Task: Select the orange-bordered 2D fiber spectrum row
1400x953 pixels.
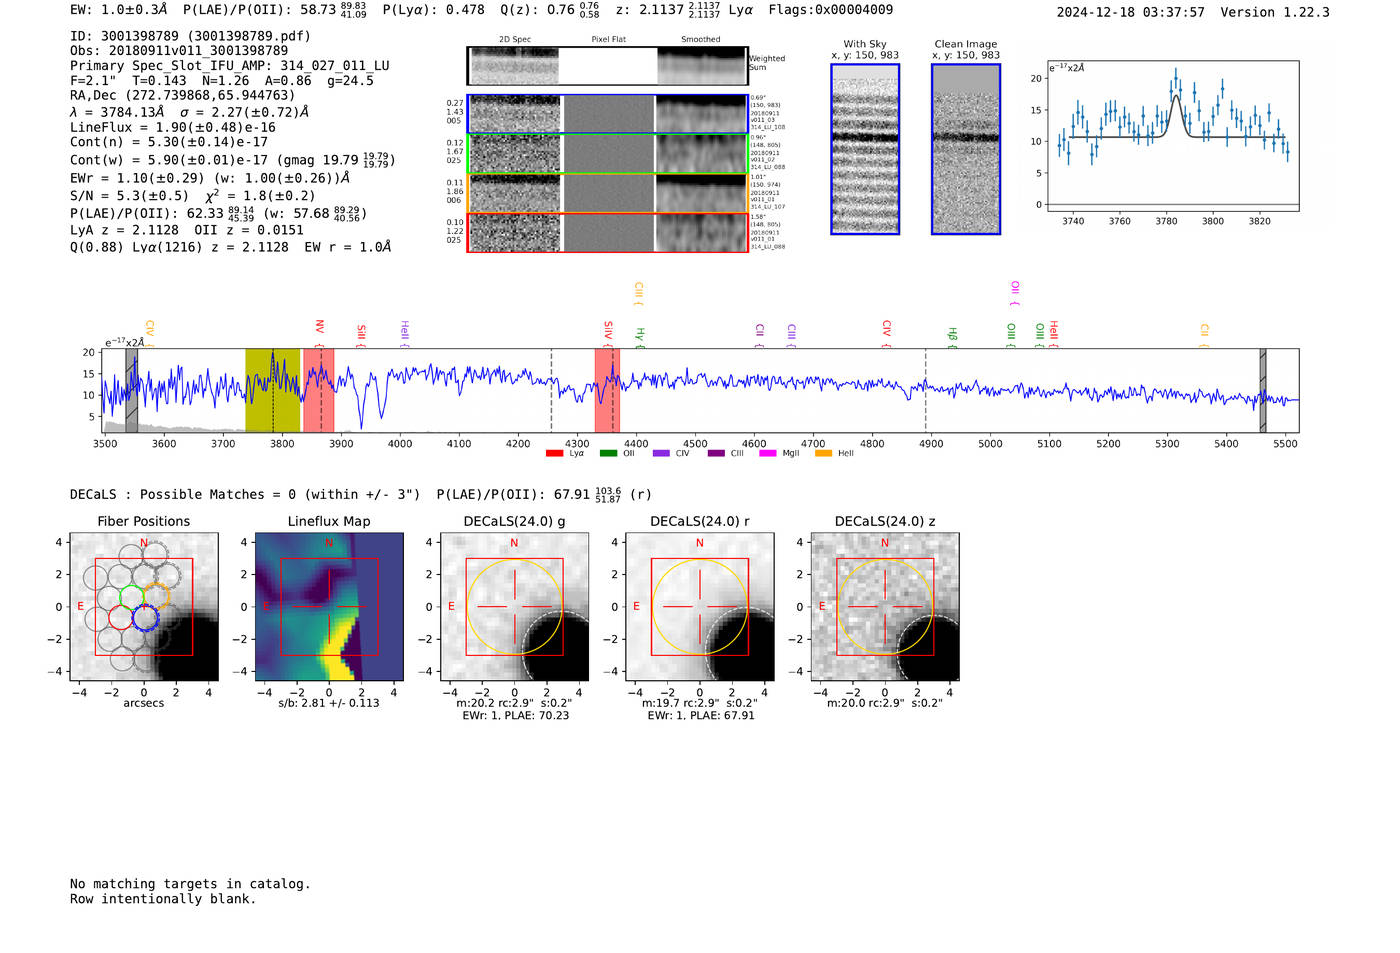Action: click(607, 193)
